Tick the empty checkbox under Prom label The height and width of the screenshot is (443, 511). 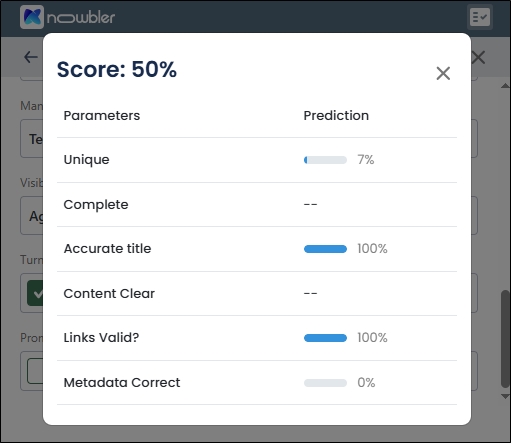[x=35, y=371]
